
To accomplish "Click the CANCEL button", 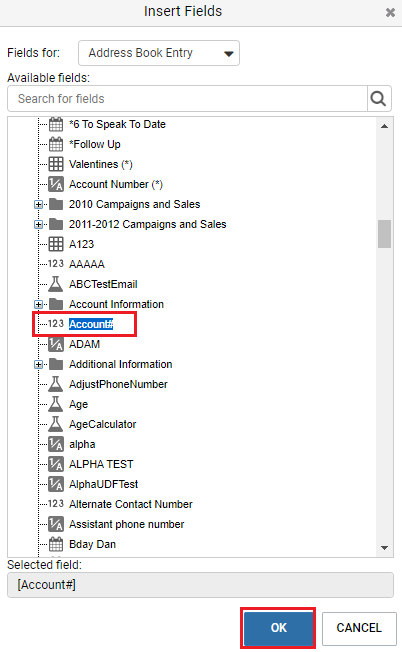I will tap(359, 627).
